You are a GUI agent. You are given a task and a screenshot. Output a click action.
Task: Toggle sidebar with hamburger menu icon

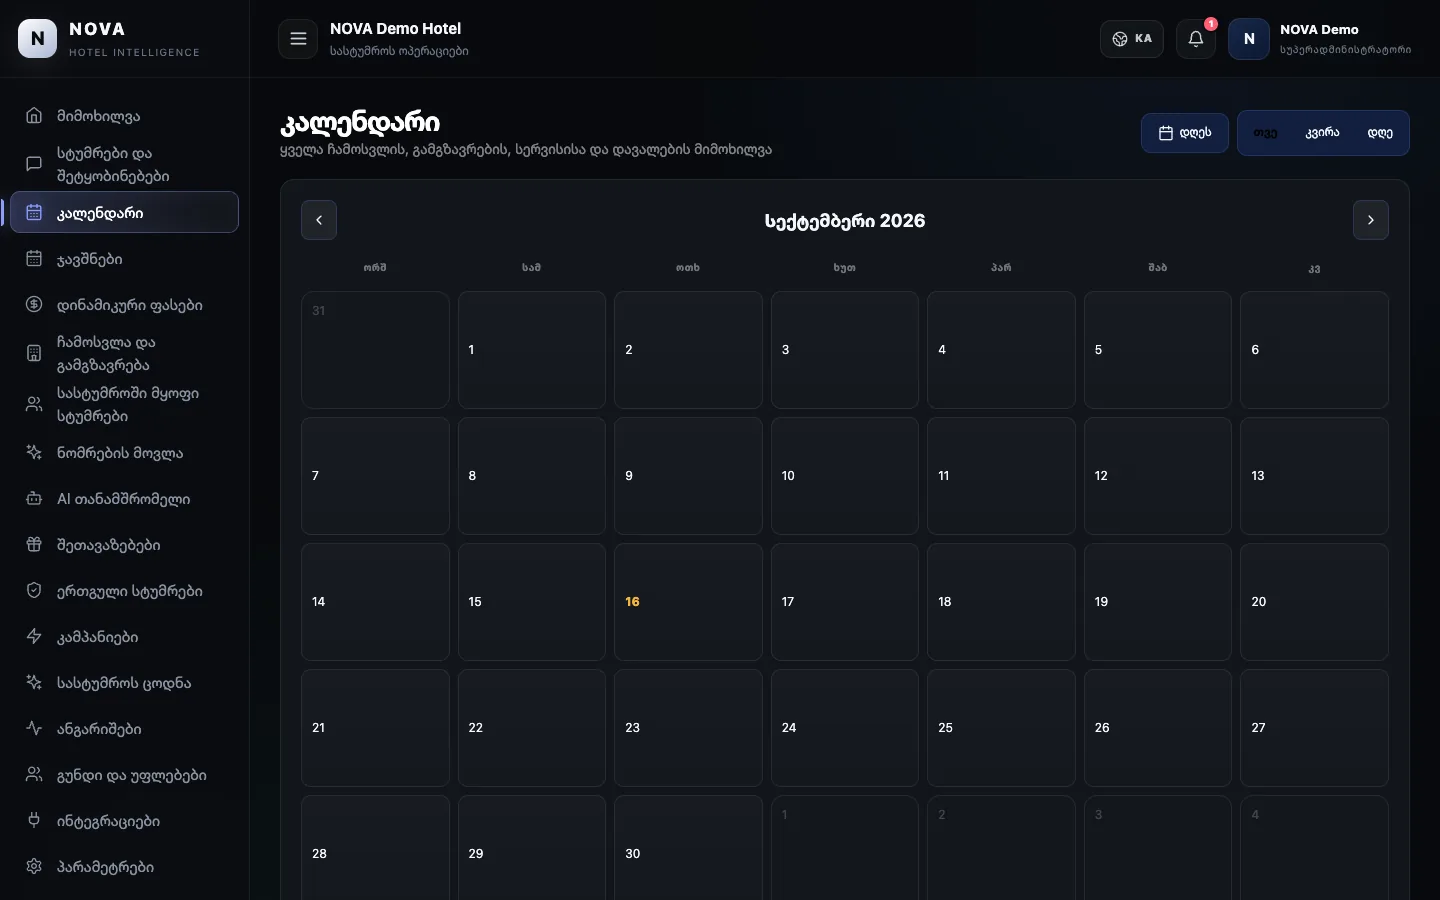pos(298,39)
